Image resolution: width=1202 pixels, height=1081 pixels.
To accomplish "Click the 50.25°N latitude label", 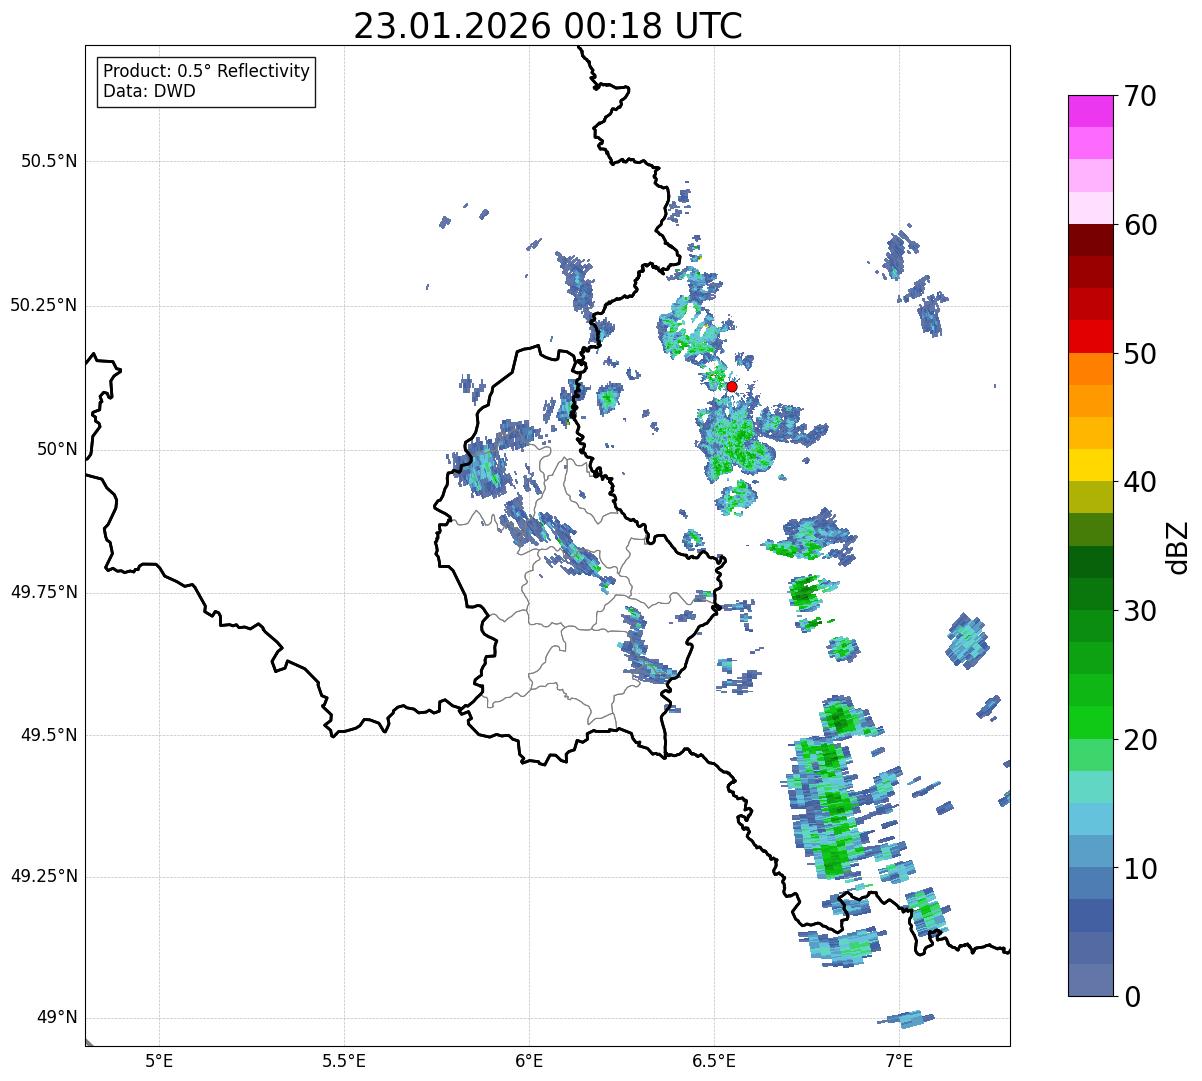I will click(x=43, y=305).
